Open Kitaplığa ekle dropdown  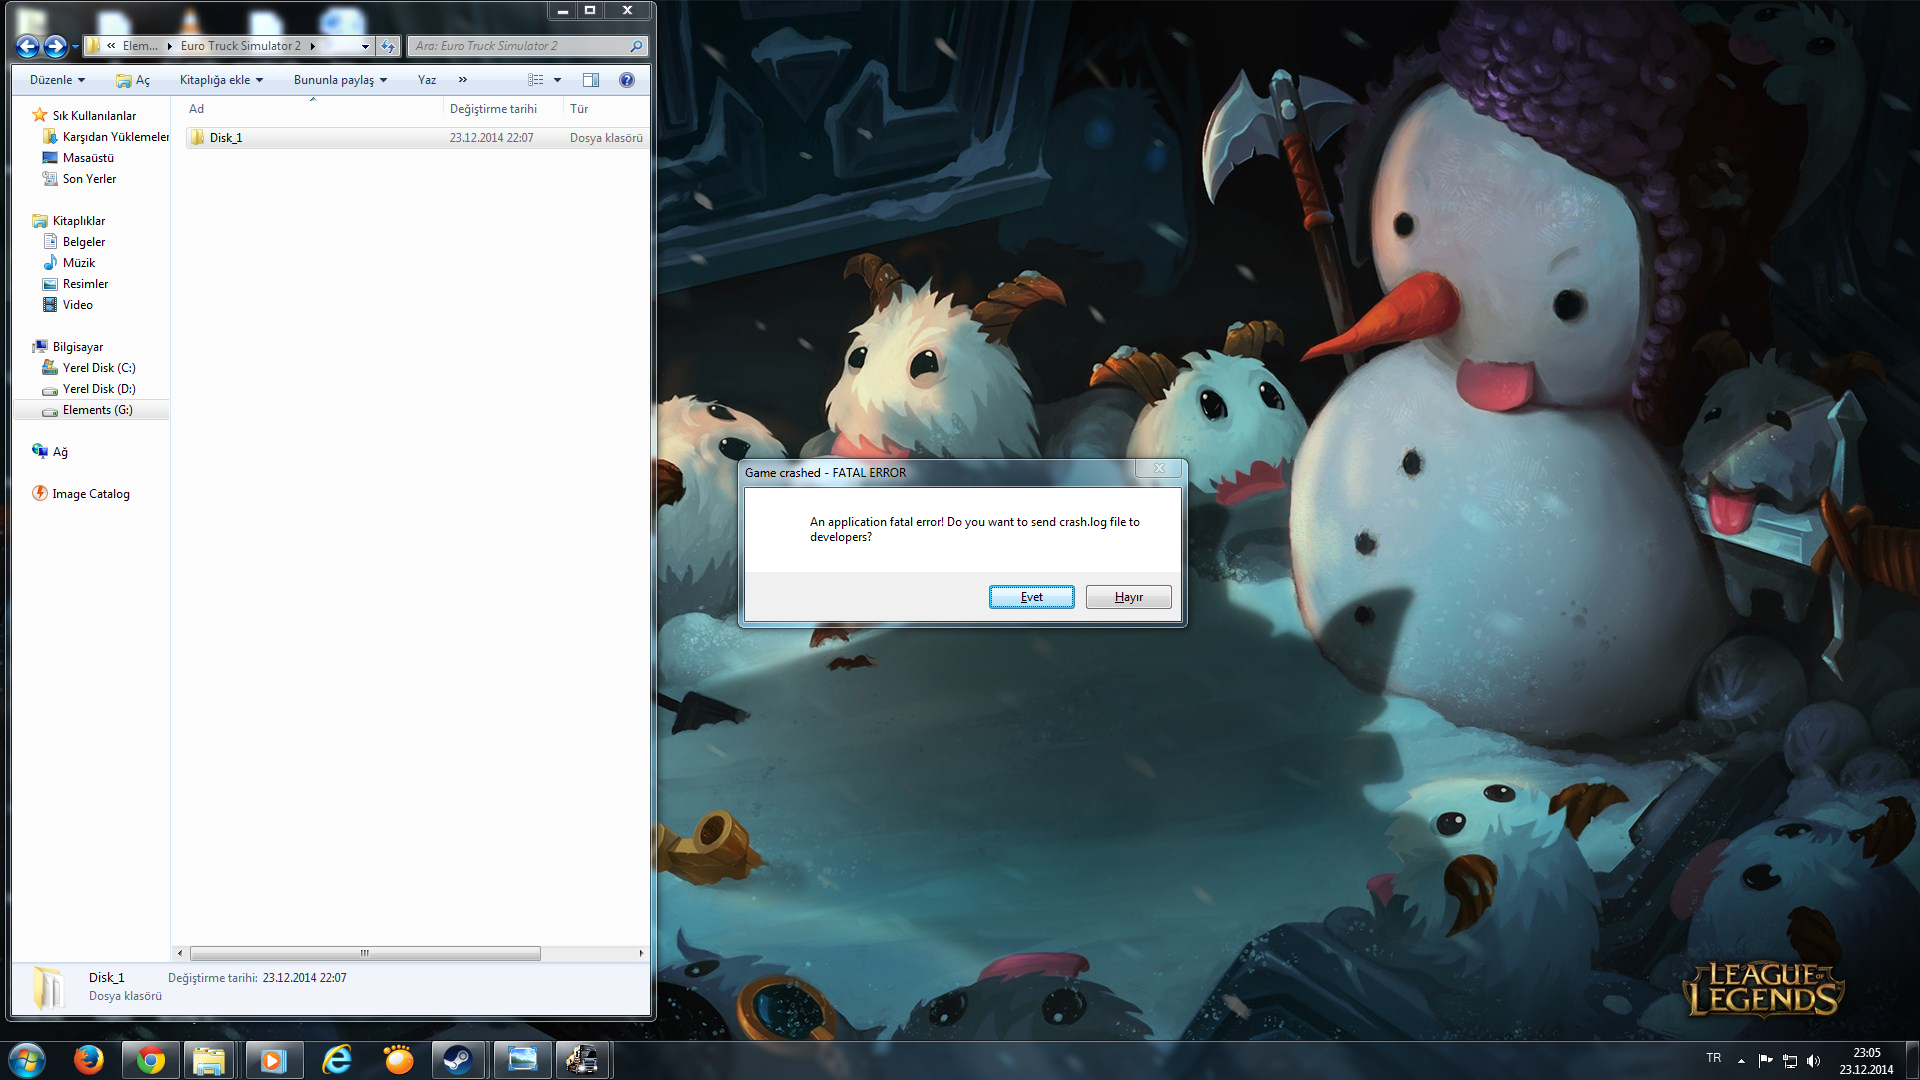pos(221,80)
